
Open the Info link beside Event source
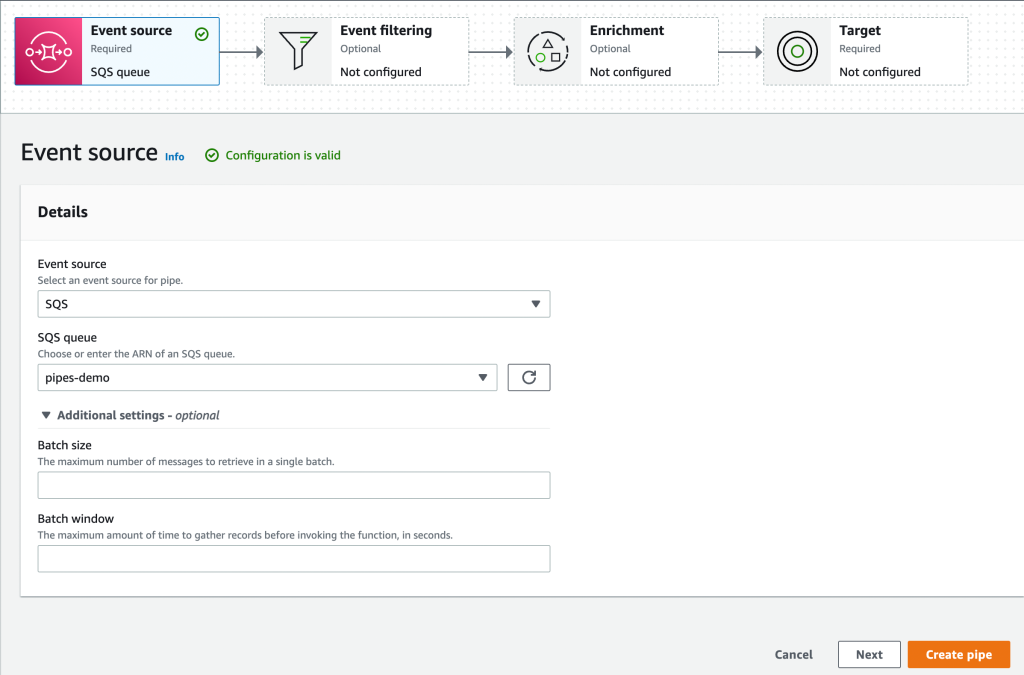174,157
